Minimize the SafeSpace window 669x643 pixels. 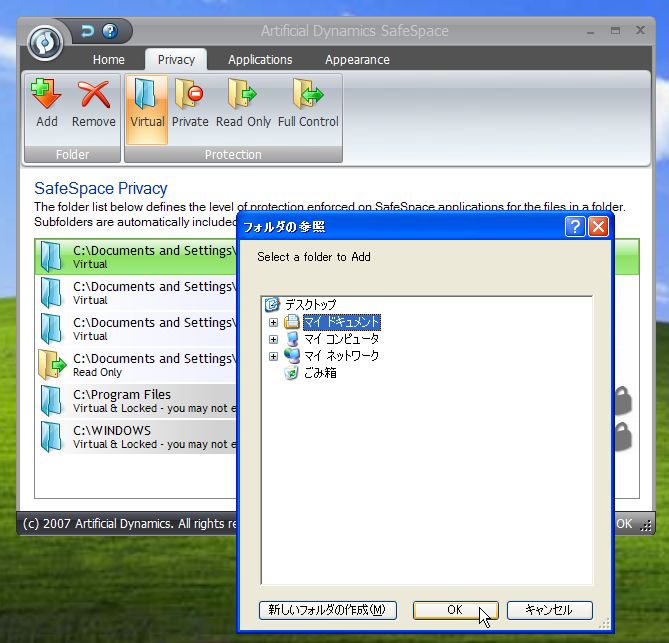[590, 31]
